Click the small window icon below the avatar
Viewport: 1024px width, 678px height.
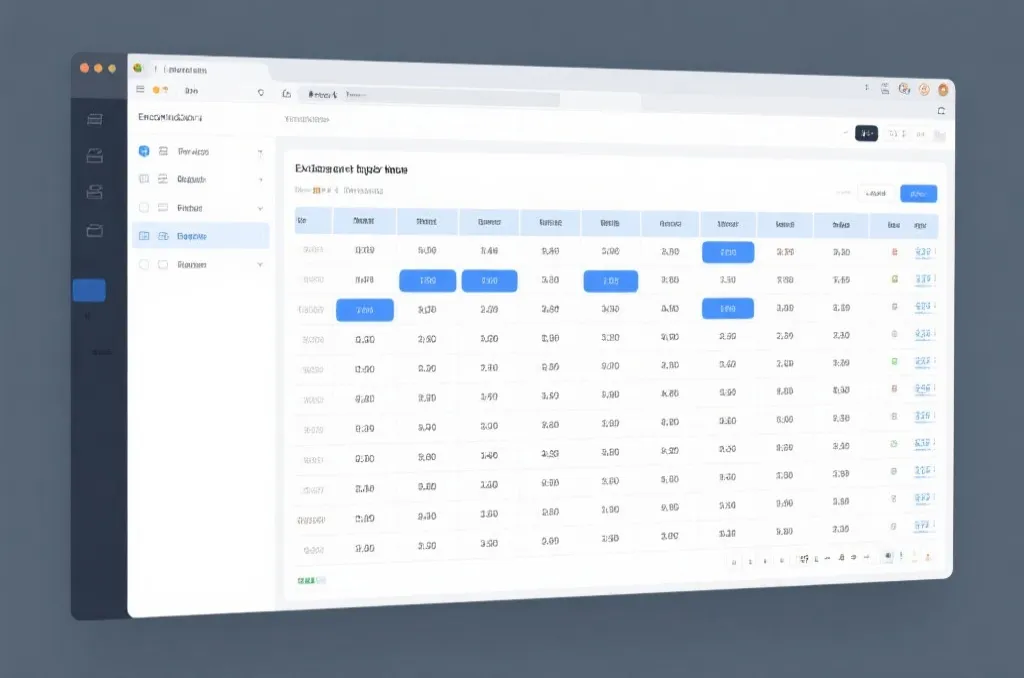click(941, 111)
